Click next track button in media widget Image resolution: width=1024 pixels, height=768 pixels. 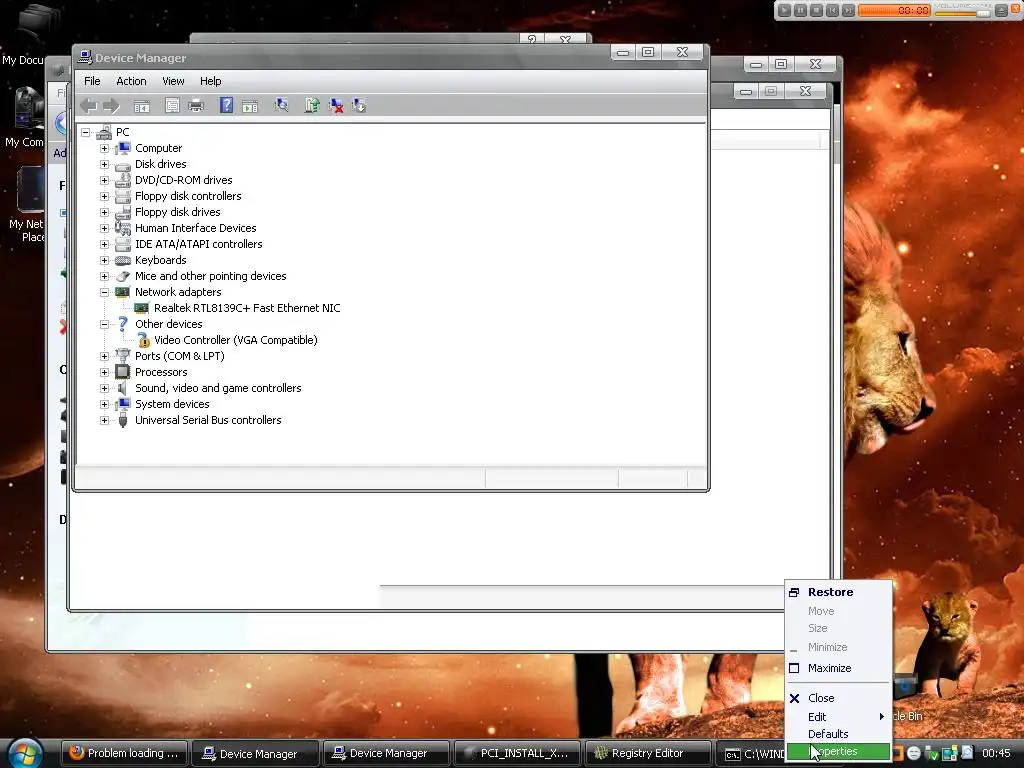coord(848,10)
